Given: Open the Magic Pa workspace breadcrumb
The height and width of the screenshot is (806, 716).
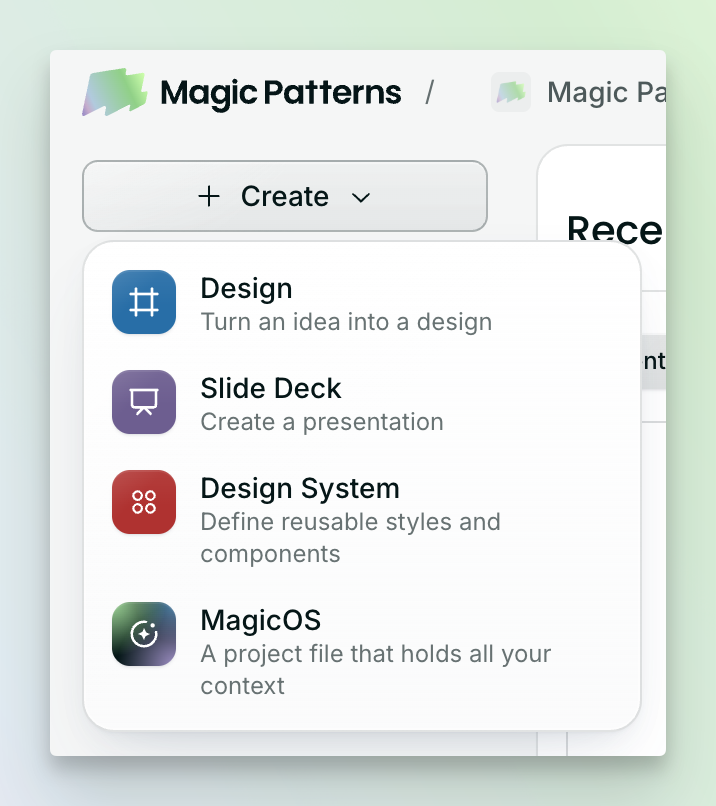Looking at the screenshot, I should coord(578,93).
